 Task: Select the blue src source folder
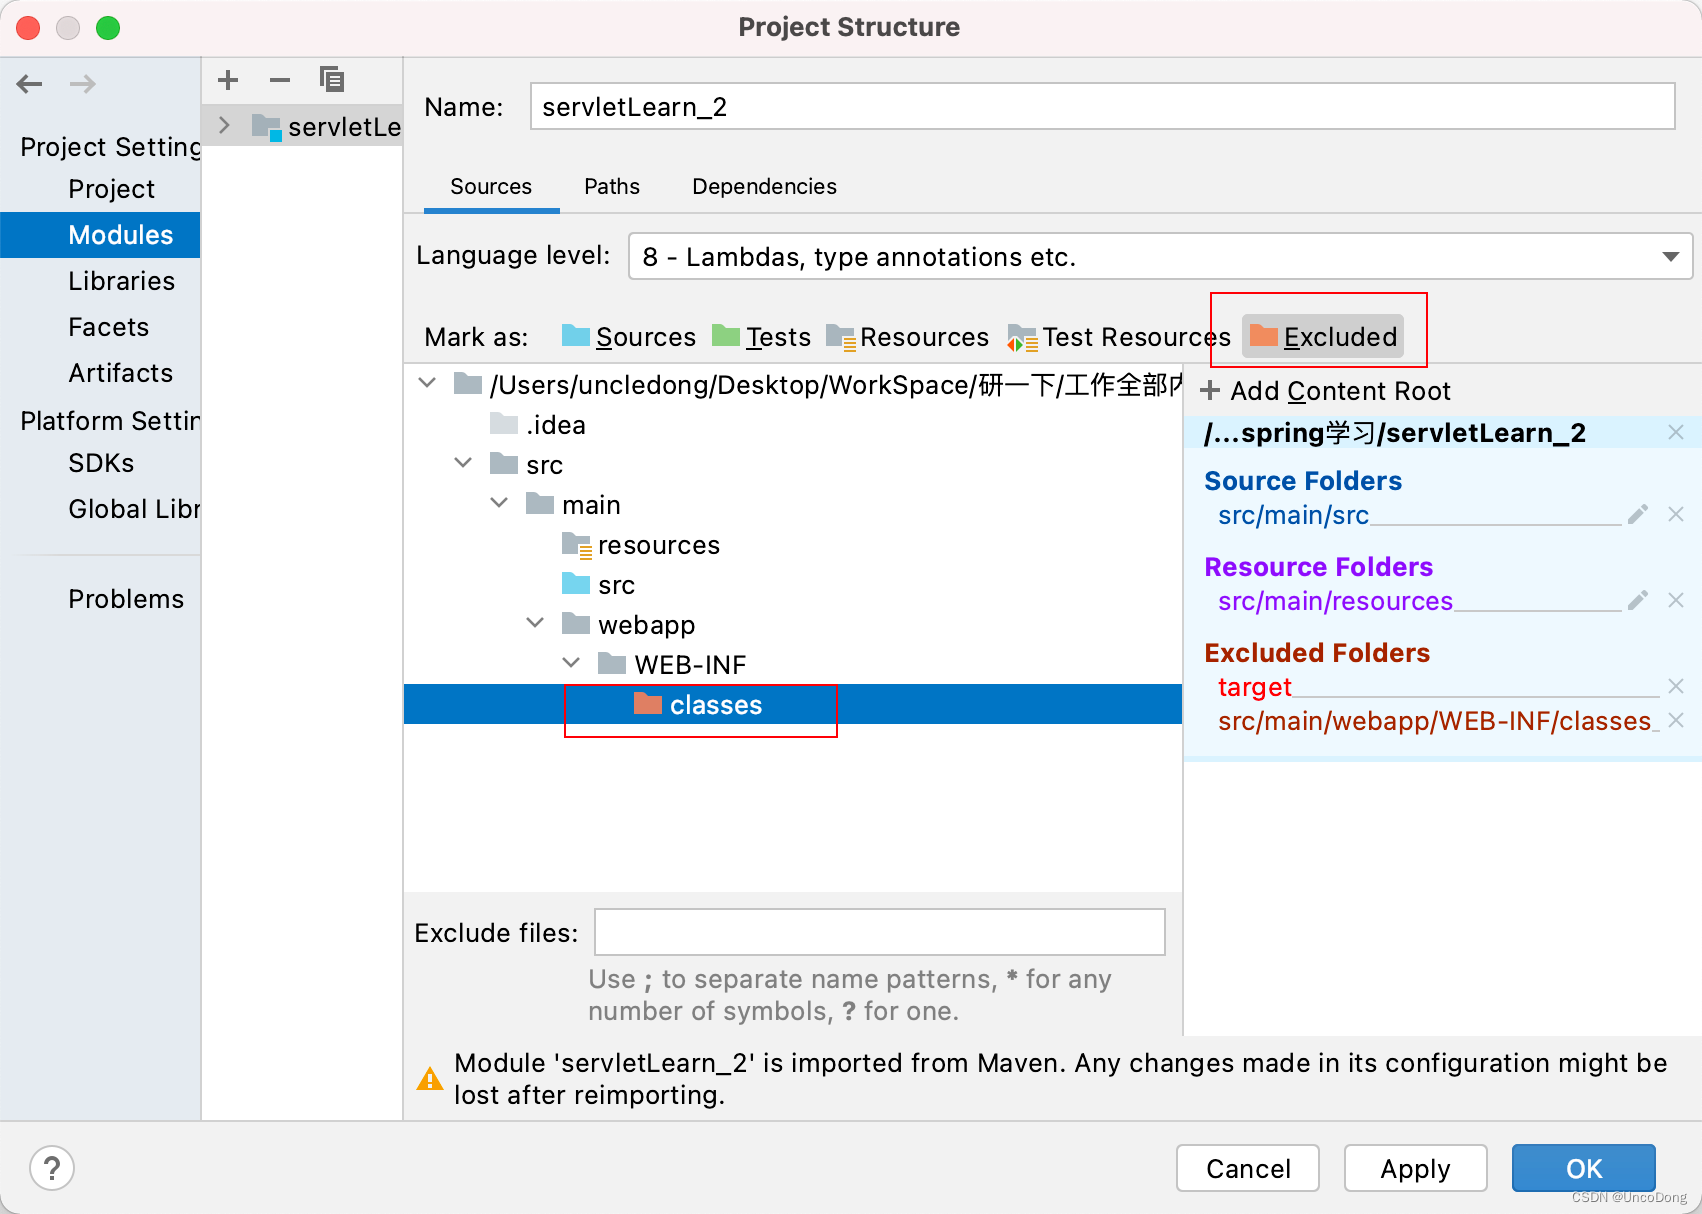pos(599,585)
